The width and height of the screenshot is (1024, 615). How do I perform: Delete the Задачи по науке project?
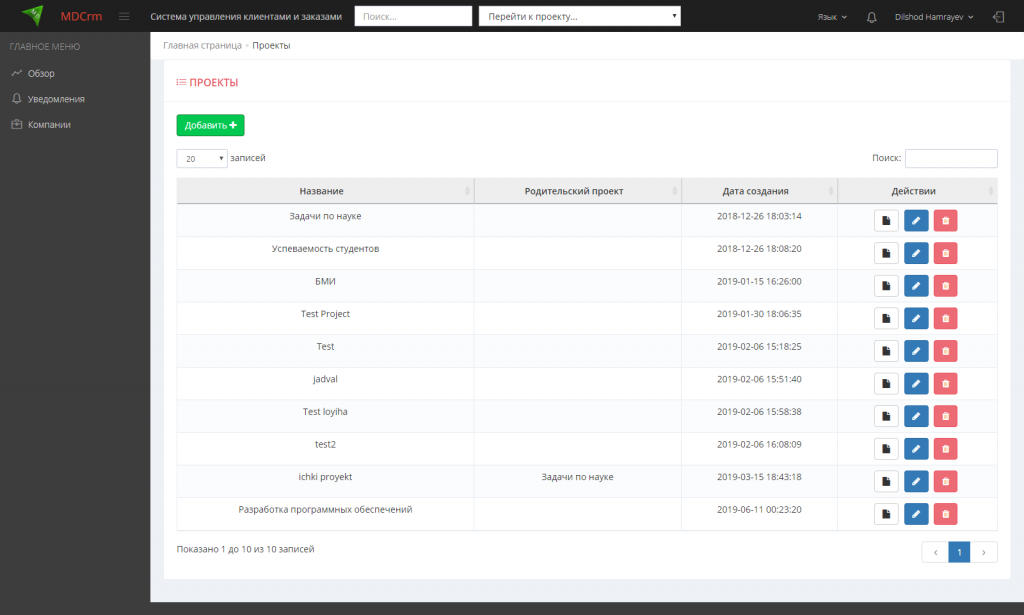[946, 221]
